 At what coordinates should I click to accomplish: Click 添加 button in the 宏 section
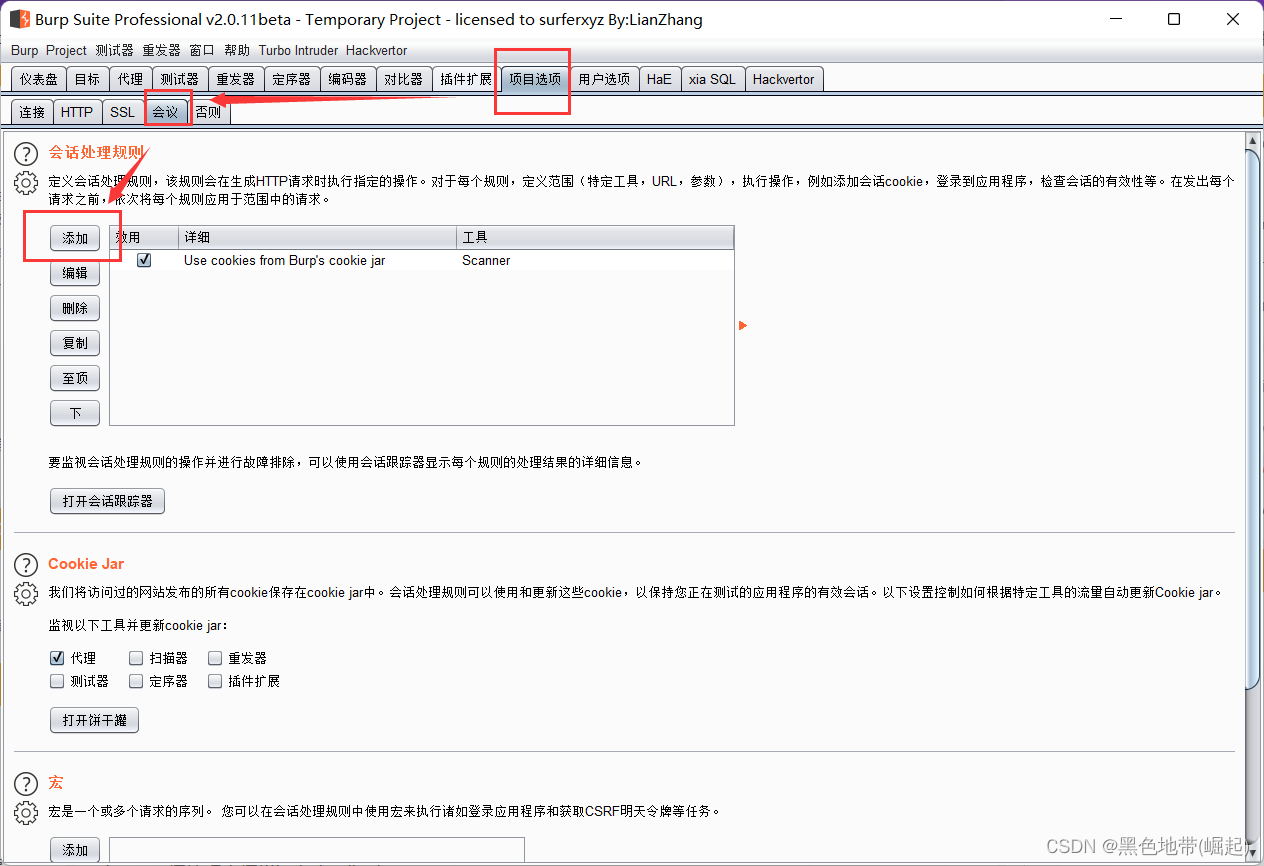pos(75,850)
